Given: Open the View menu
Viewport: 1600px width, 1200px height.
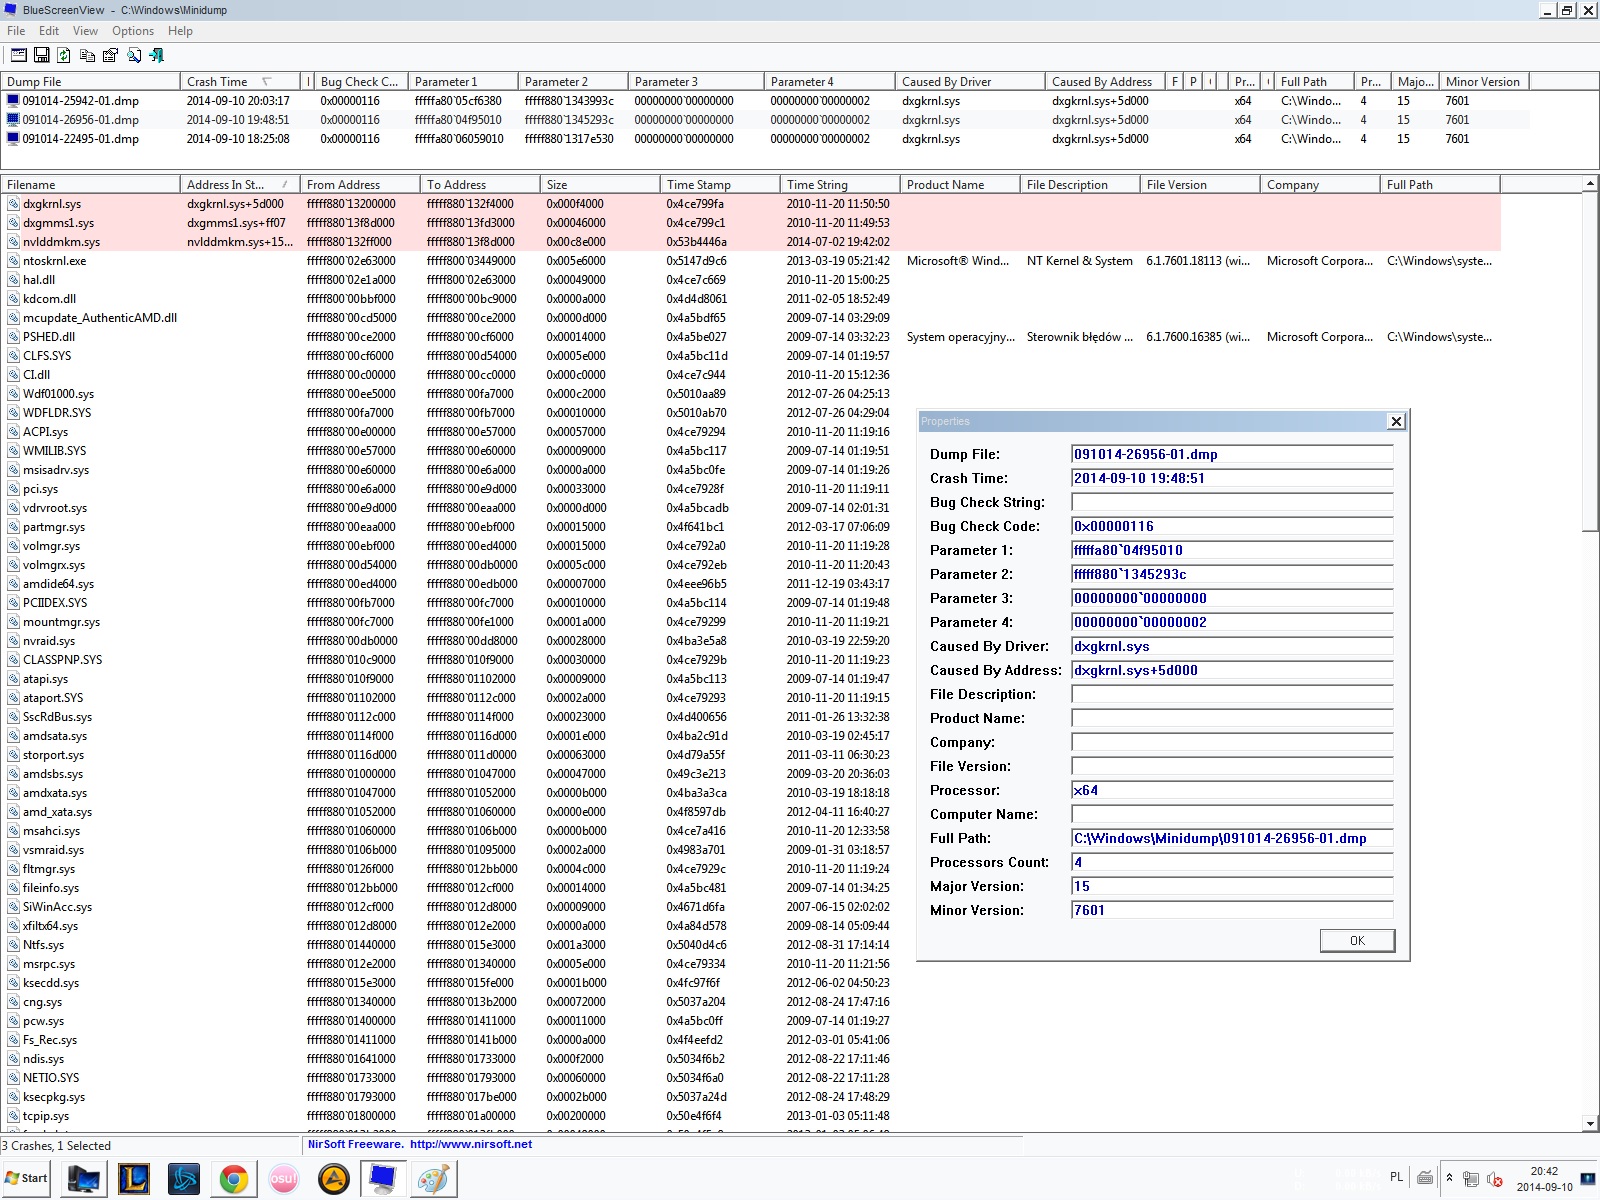Looking at the screenshot, I should pyautogui.click(x=86, y=31).
